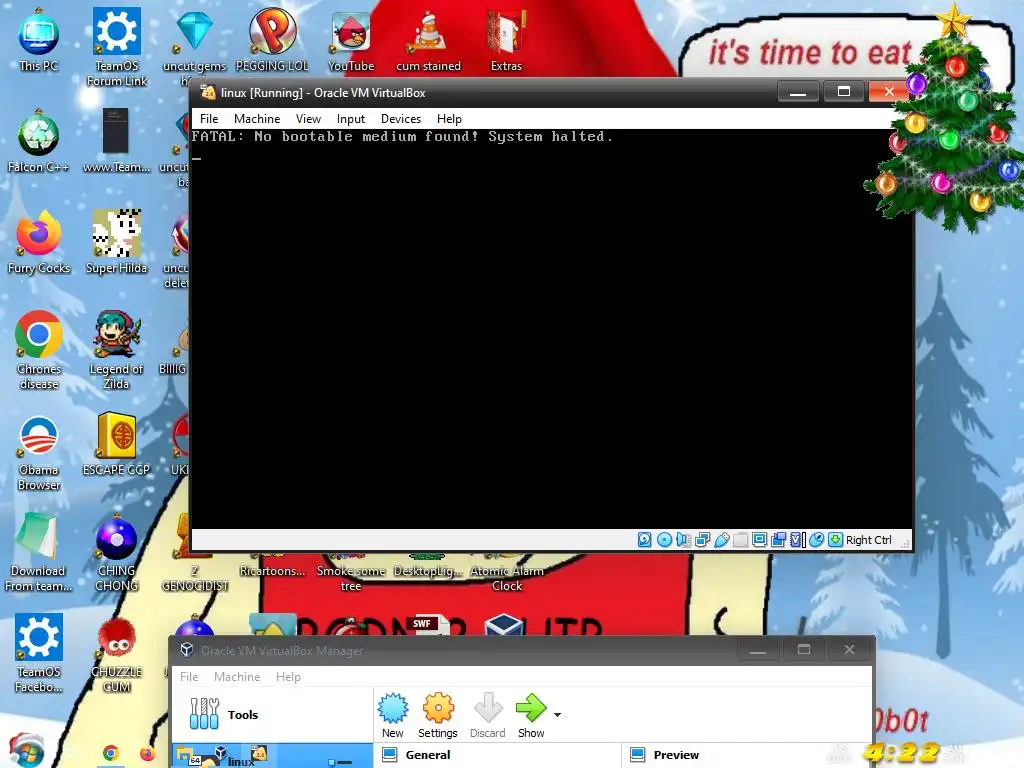Click the USB devices status icon
The image size is (1024, 768).
[722, 539]
